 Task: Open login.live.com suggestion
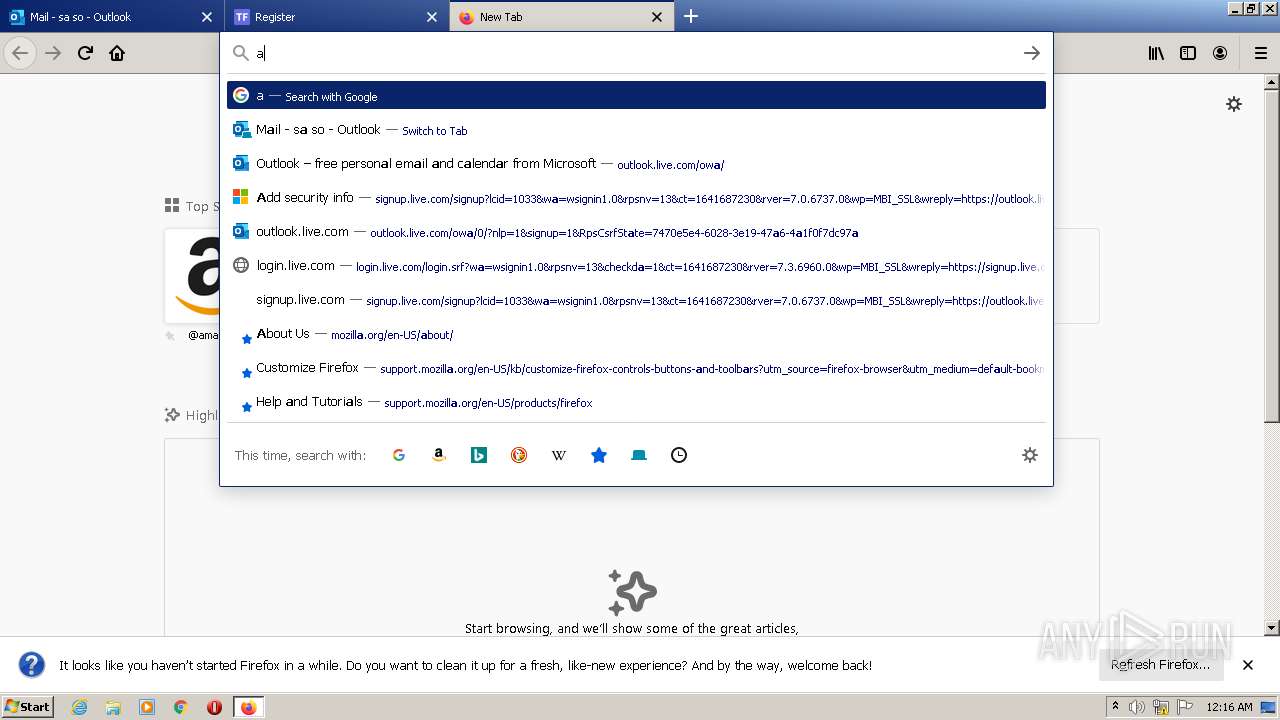[x=636, y=265]
